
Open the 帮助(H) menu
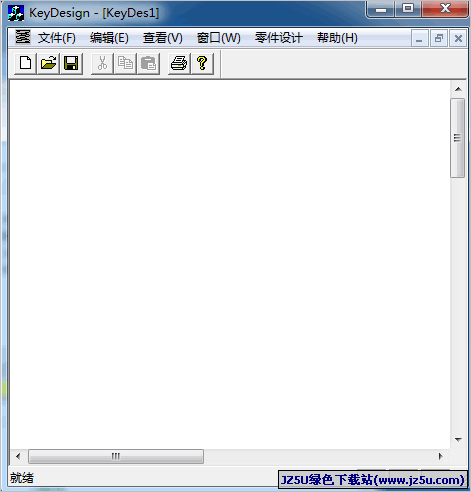click(337, 38)
